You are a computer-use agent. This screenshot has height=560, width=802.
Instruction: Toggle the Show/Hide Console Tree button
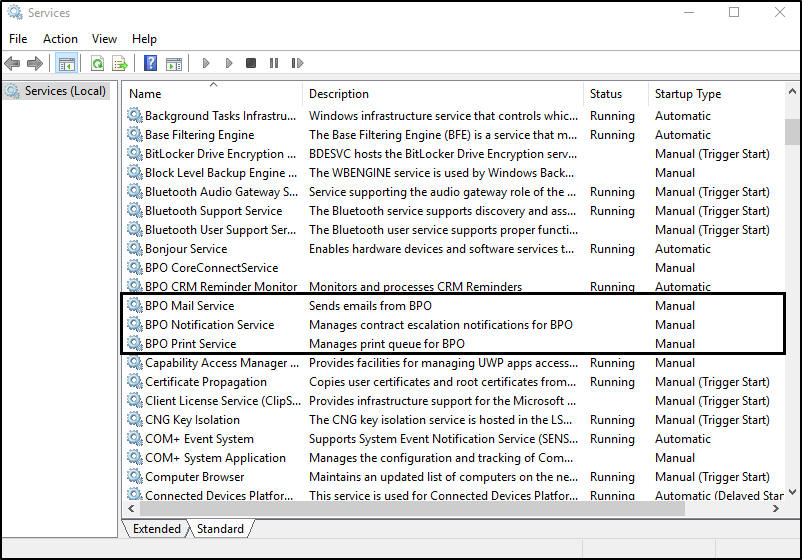click(66, 64)
